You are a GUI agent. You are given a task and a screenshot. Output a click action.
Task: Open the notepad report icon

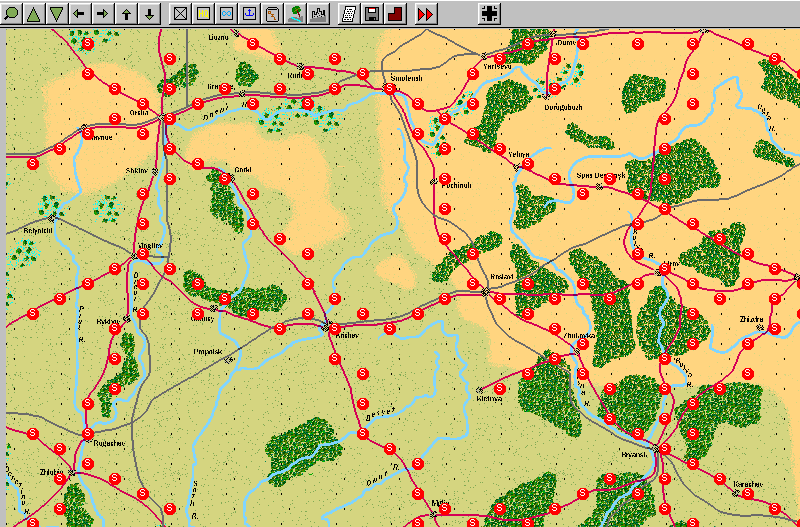pyautogui.click(x=349, y=14)
